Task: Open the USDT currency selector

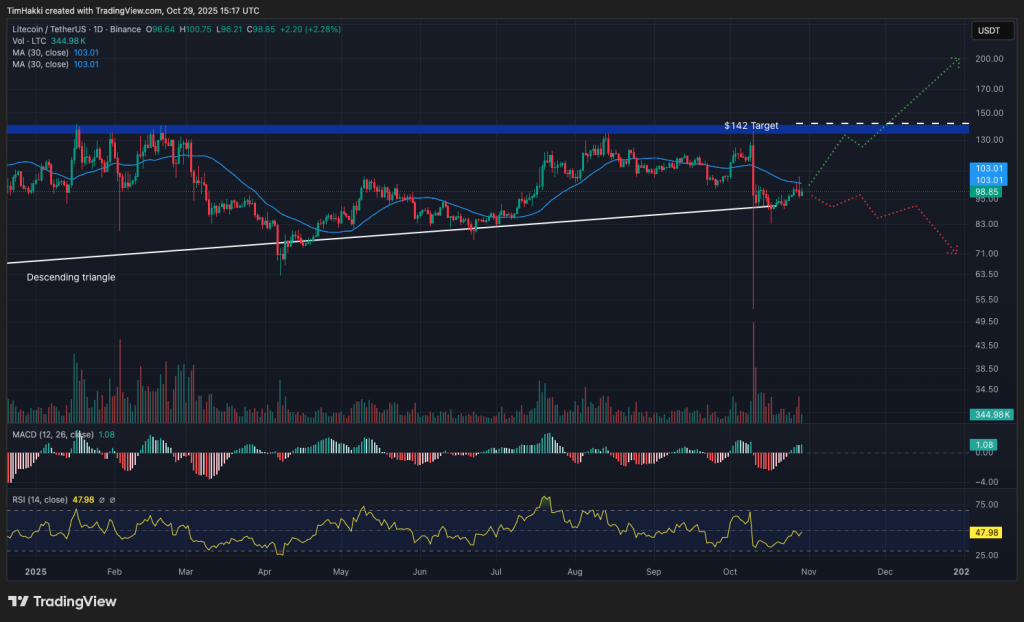Action: [991, 30]
